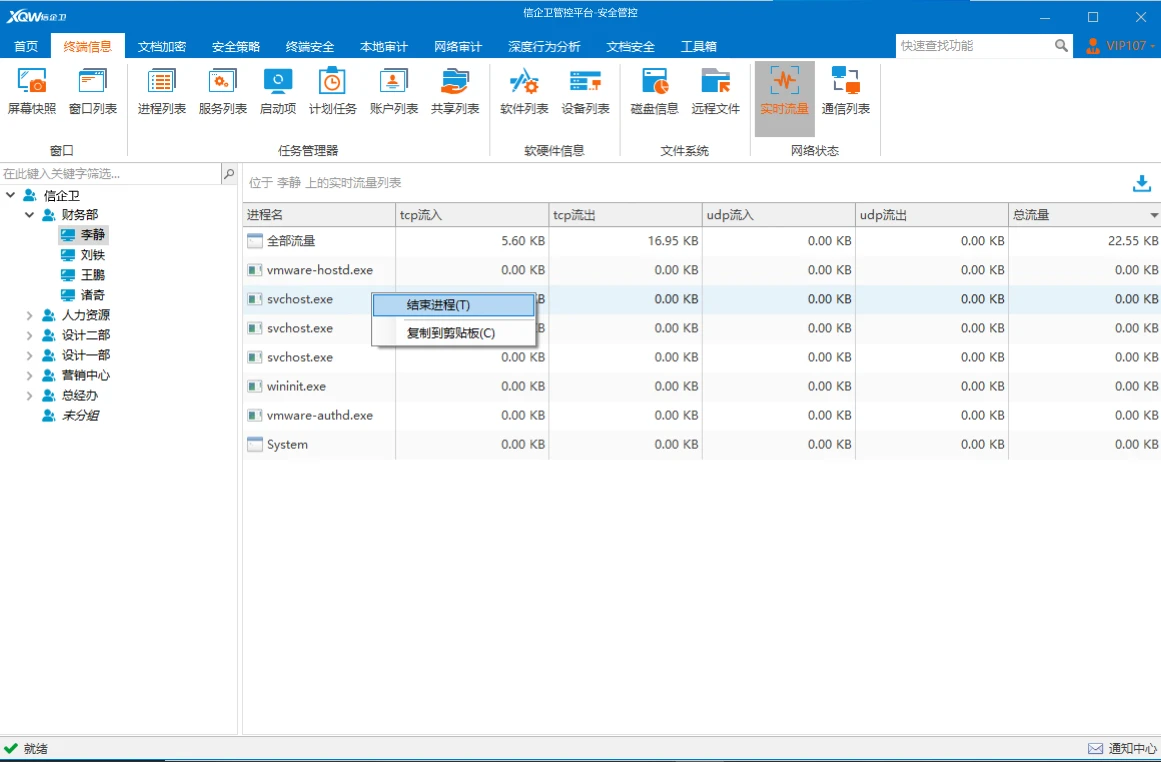Switch to 文档加密 tab
The height and width of the screenshot is (762, 1161).
click(x=161, y=46)
